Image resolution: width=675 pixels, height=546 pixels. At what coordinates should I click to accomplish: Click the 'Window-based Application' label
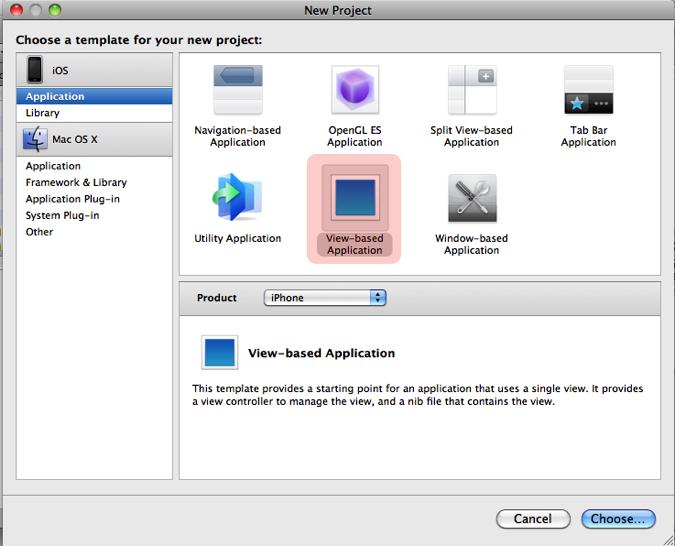472,244
